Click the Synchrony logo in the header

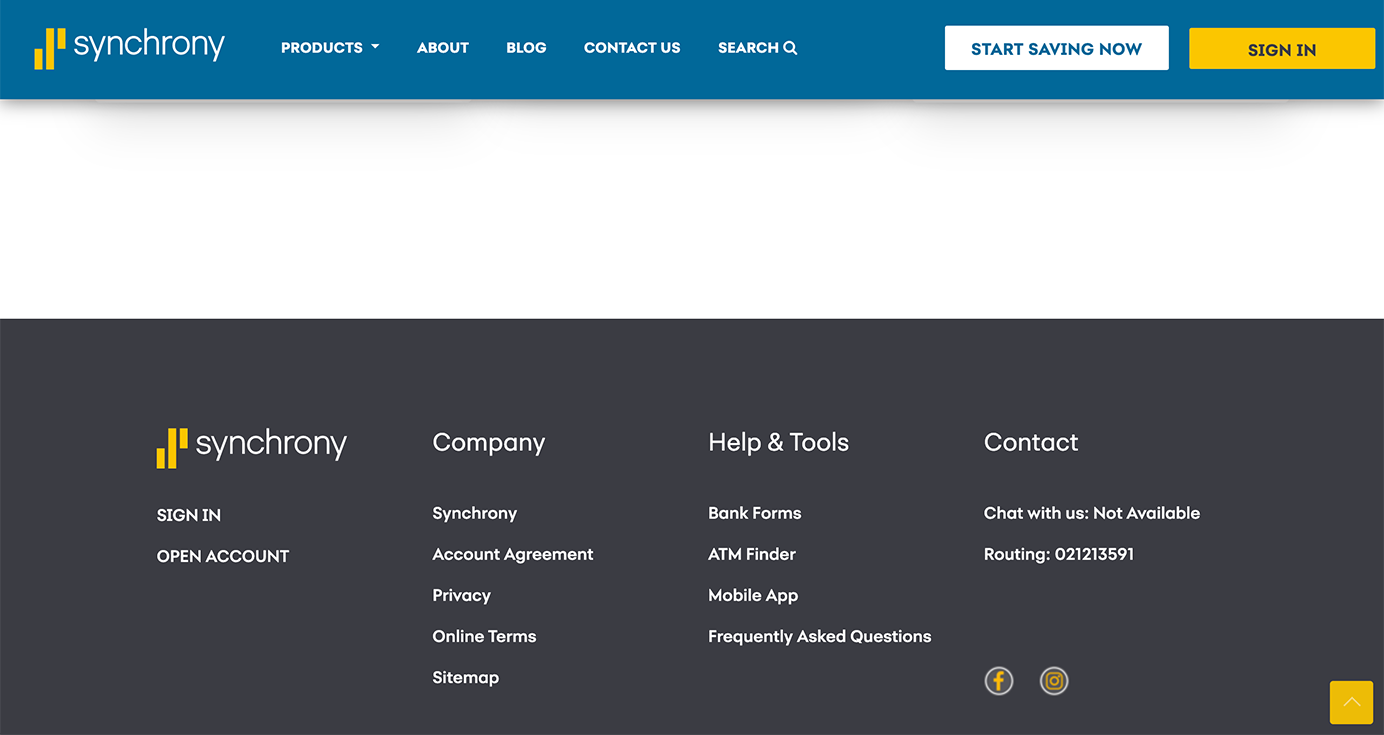pyautogui.click(x=130, y=47)
